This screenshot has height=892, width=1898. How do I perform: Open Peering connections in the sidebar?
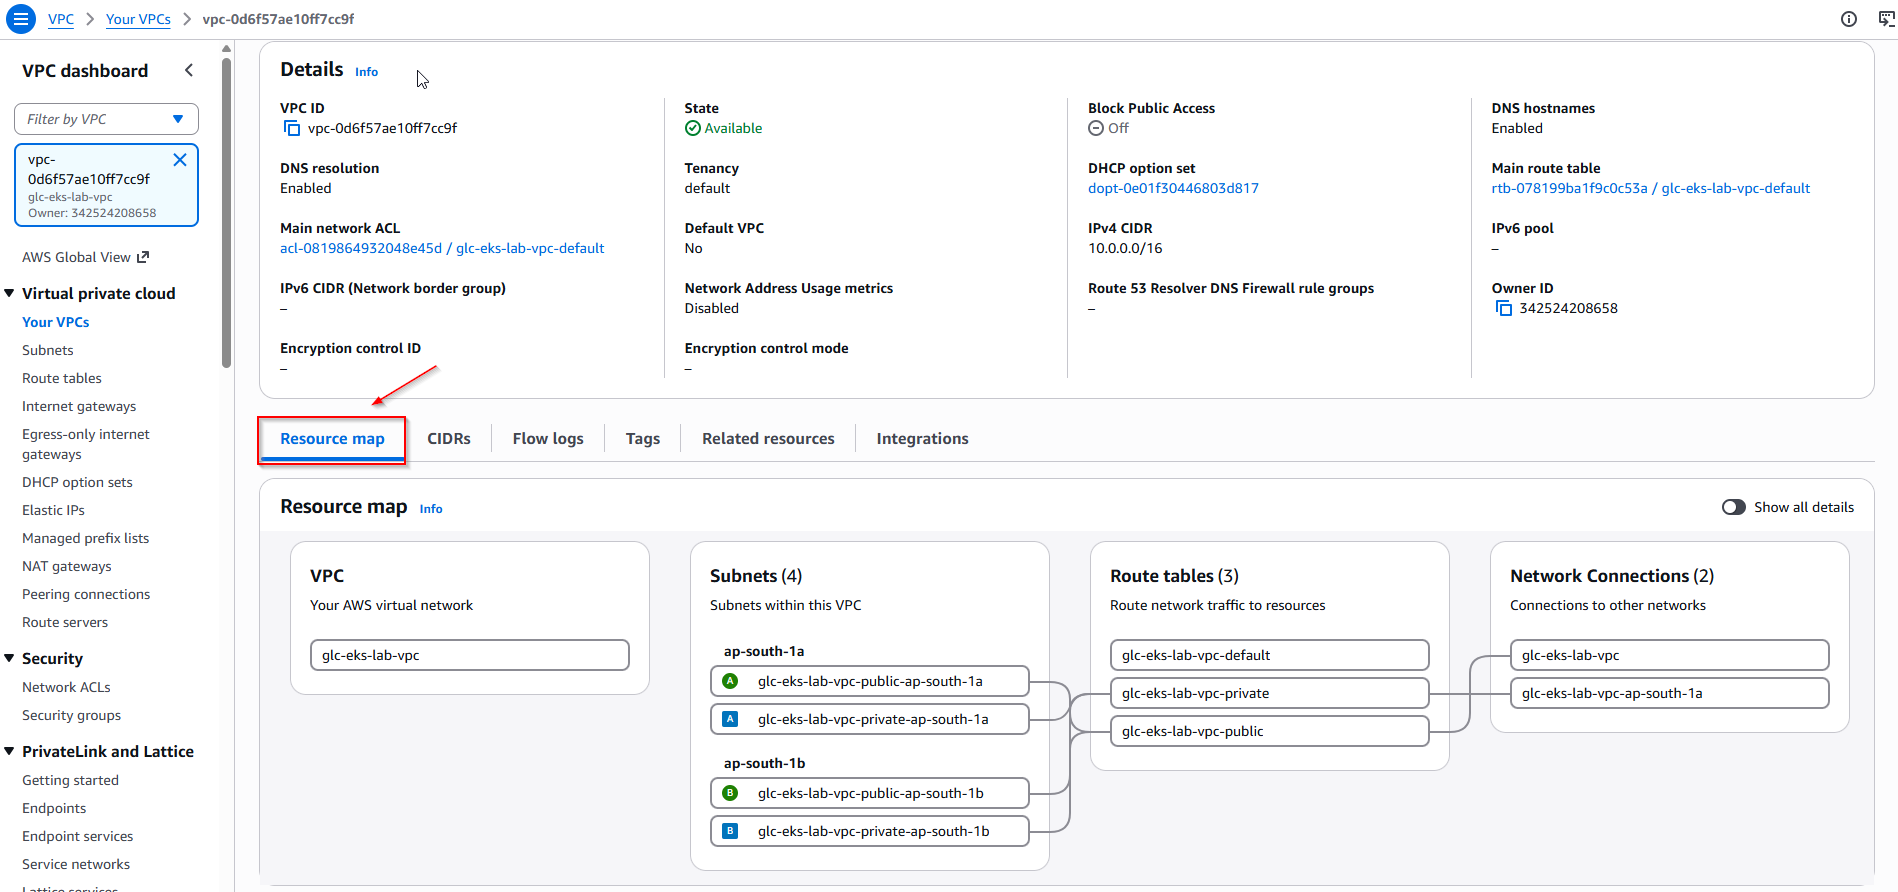(x=86, y=594)
